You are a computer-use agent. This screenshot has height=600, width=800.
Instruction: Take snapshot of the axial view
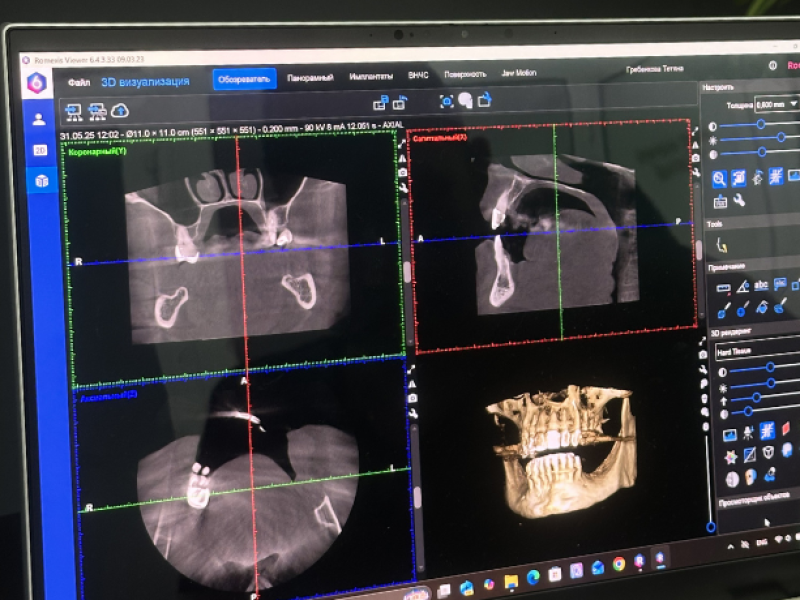[x=413, y=398]
